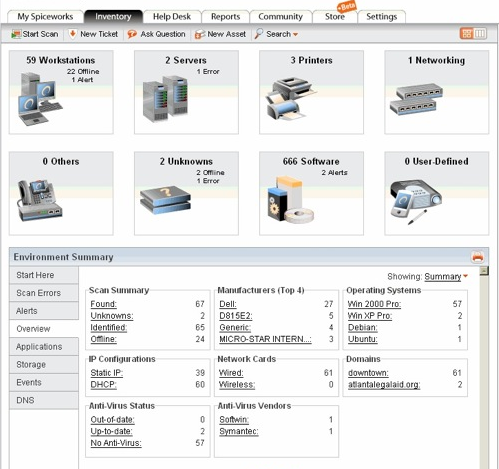Viewport: 499px width, 469px height.
Task: Click the Out-of-date anti-virus link
Action: (112, 419)
